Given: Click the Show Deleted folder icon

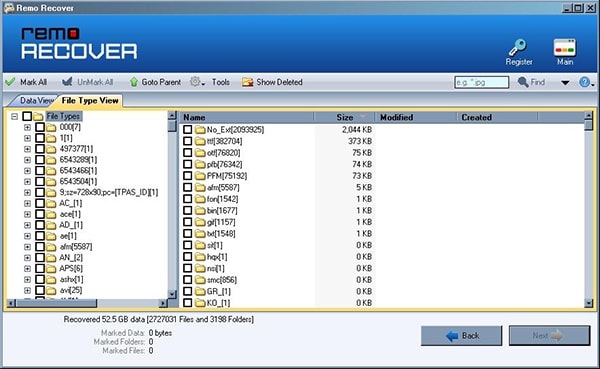Looking at the screenshot, I should 248,82.
